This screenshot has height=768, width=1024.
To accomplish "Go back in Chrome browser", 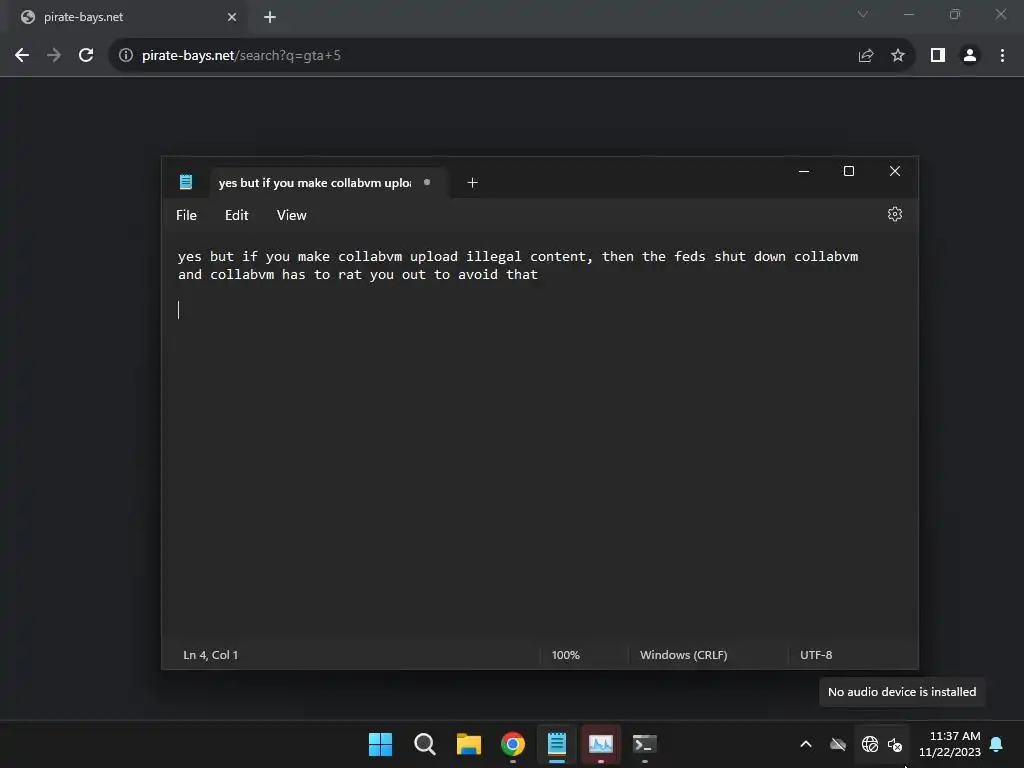I will pos(22,56).
